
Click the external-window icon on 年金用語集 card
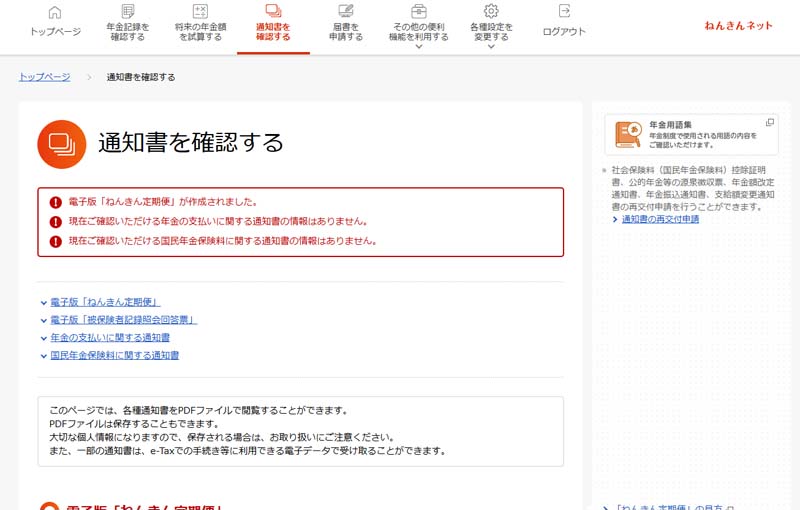(769, 122)
